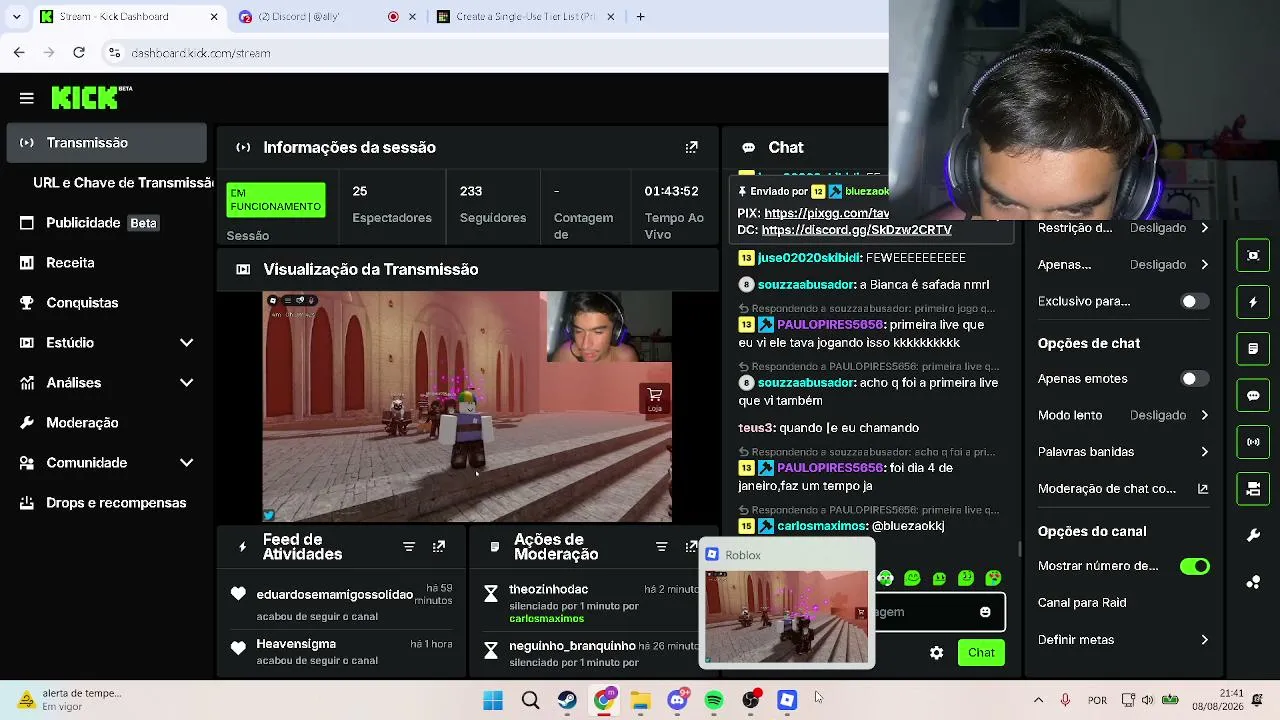
Task: Toggle Exclusivo para switch
Action: tap(1194, 301)
